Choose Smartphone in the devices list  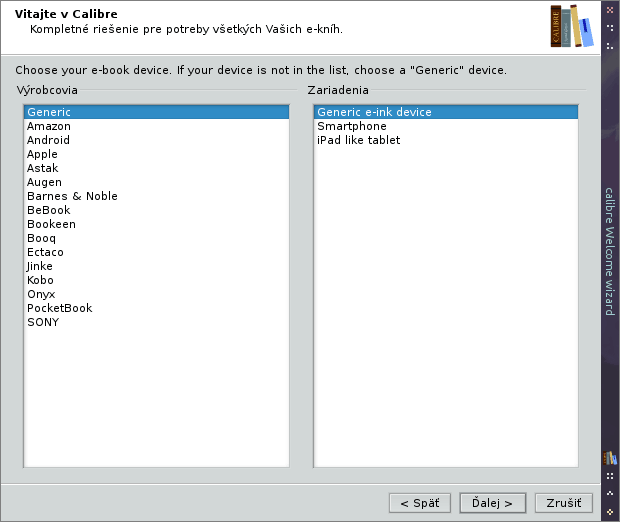pyautogui.click(x=446, y=126)
